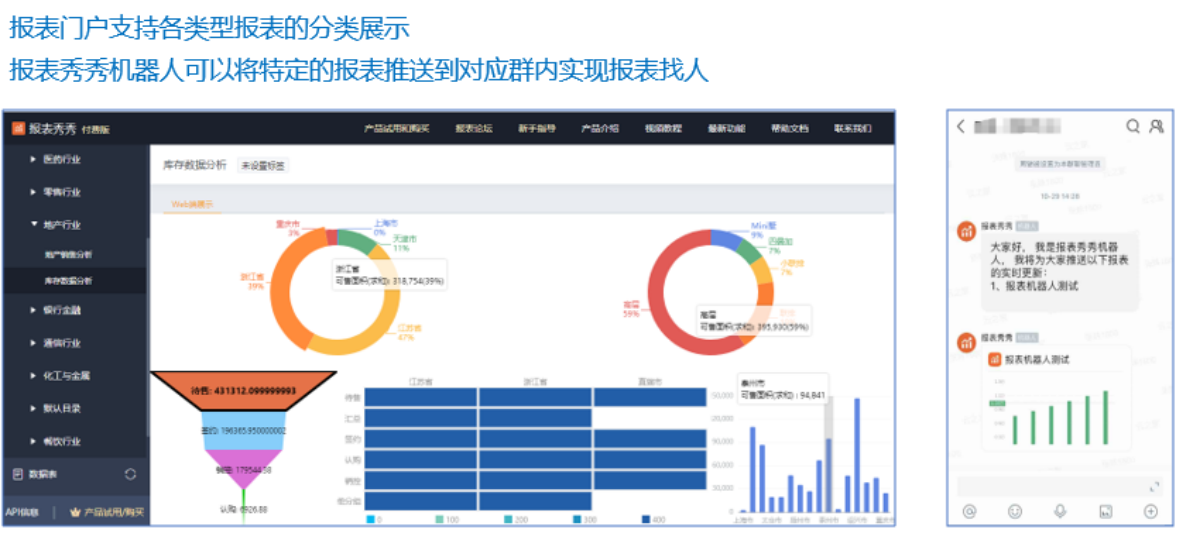
Task: Tap the microphone icon in chat toolbar
Action: pyautogui.click(x=1060, y=511)
